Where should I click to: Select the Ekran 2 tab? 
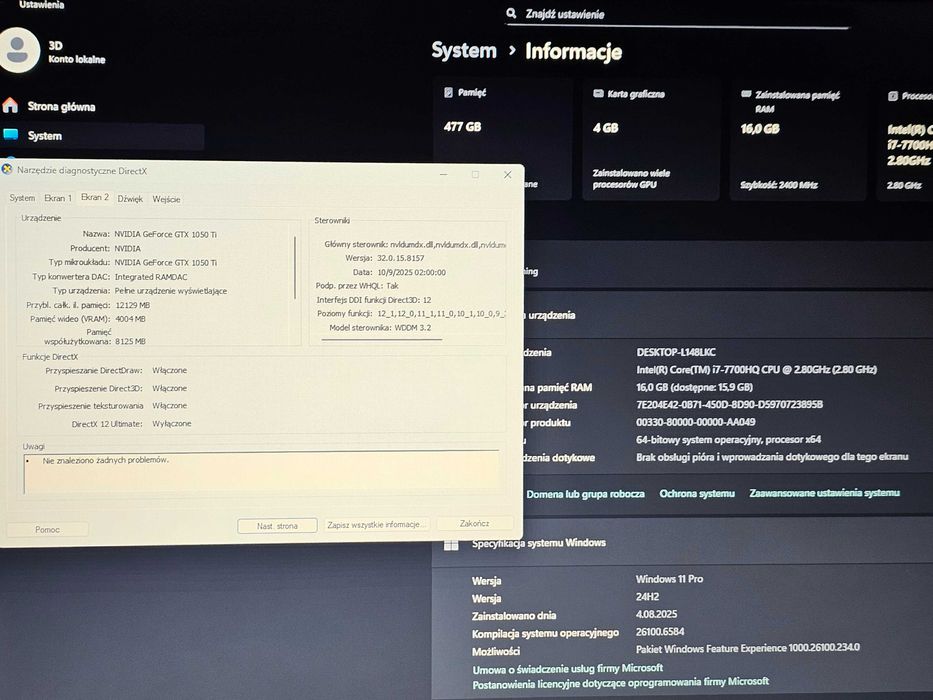95,197
